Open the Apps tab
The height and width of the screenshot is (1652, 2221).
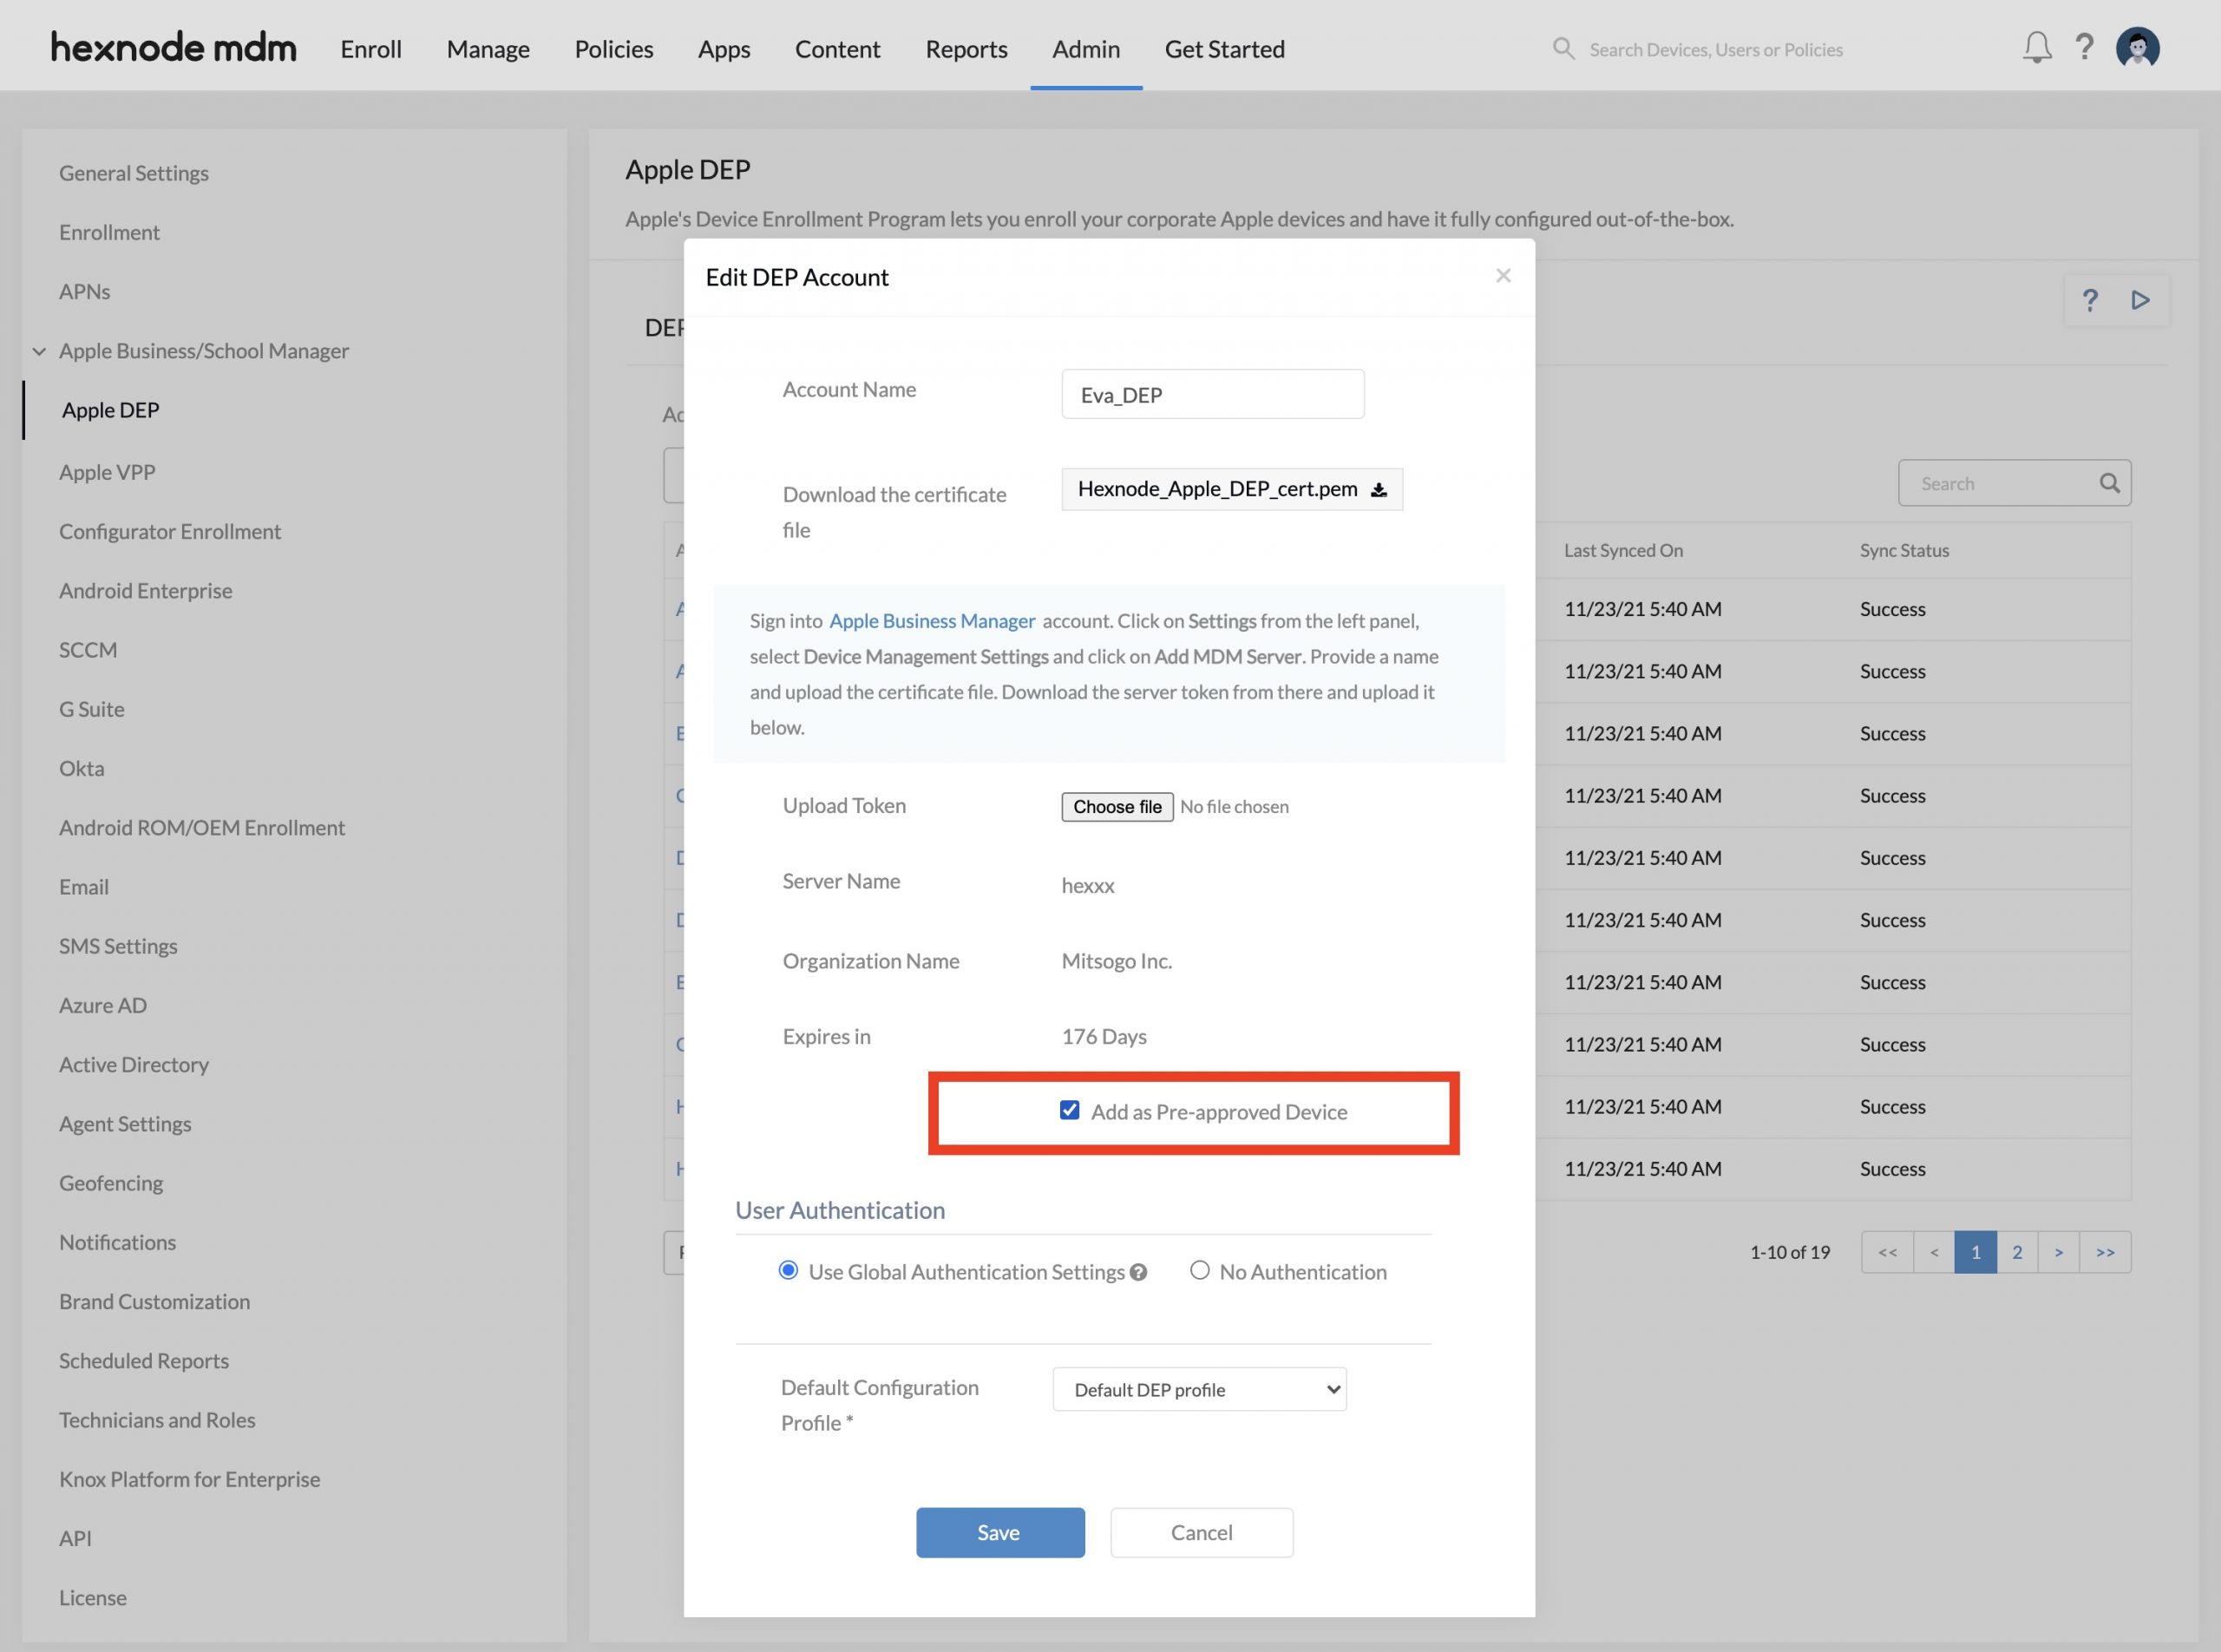click(x=724, y=49)
